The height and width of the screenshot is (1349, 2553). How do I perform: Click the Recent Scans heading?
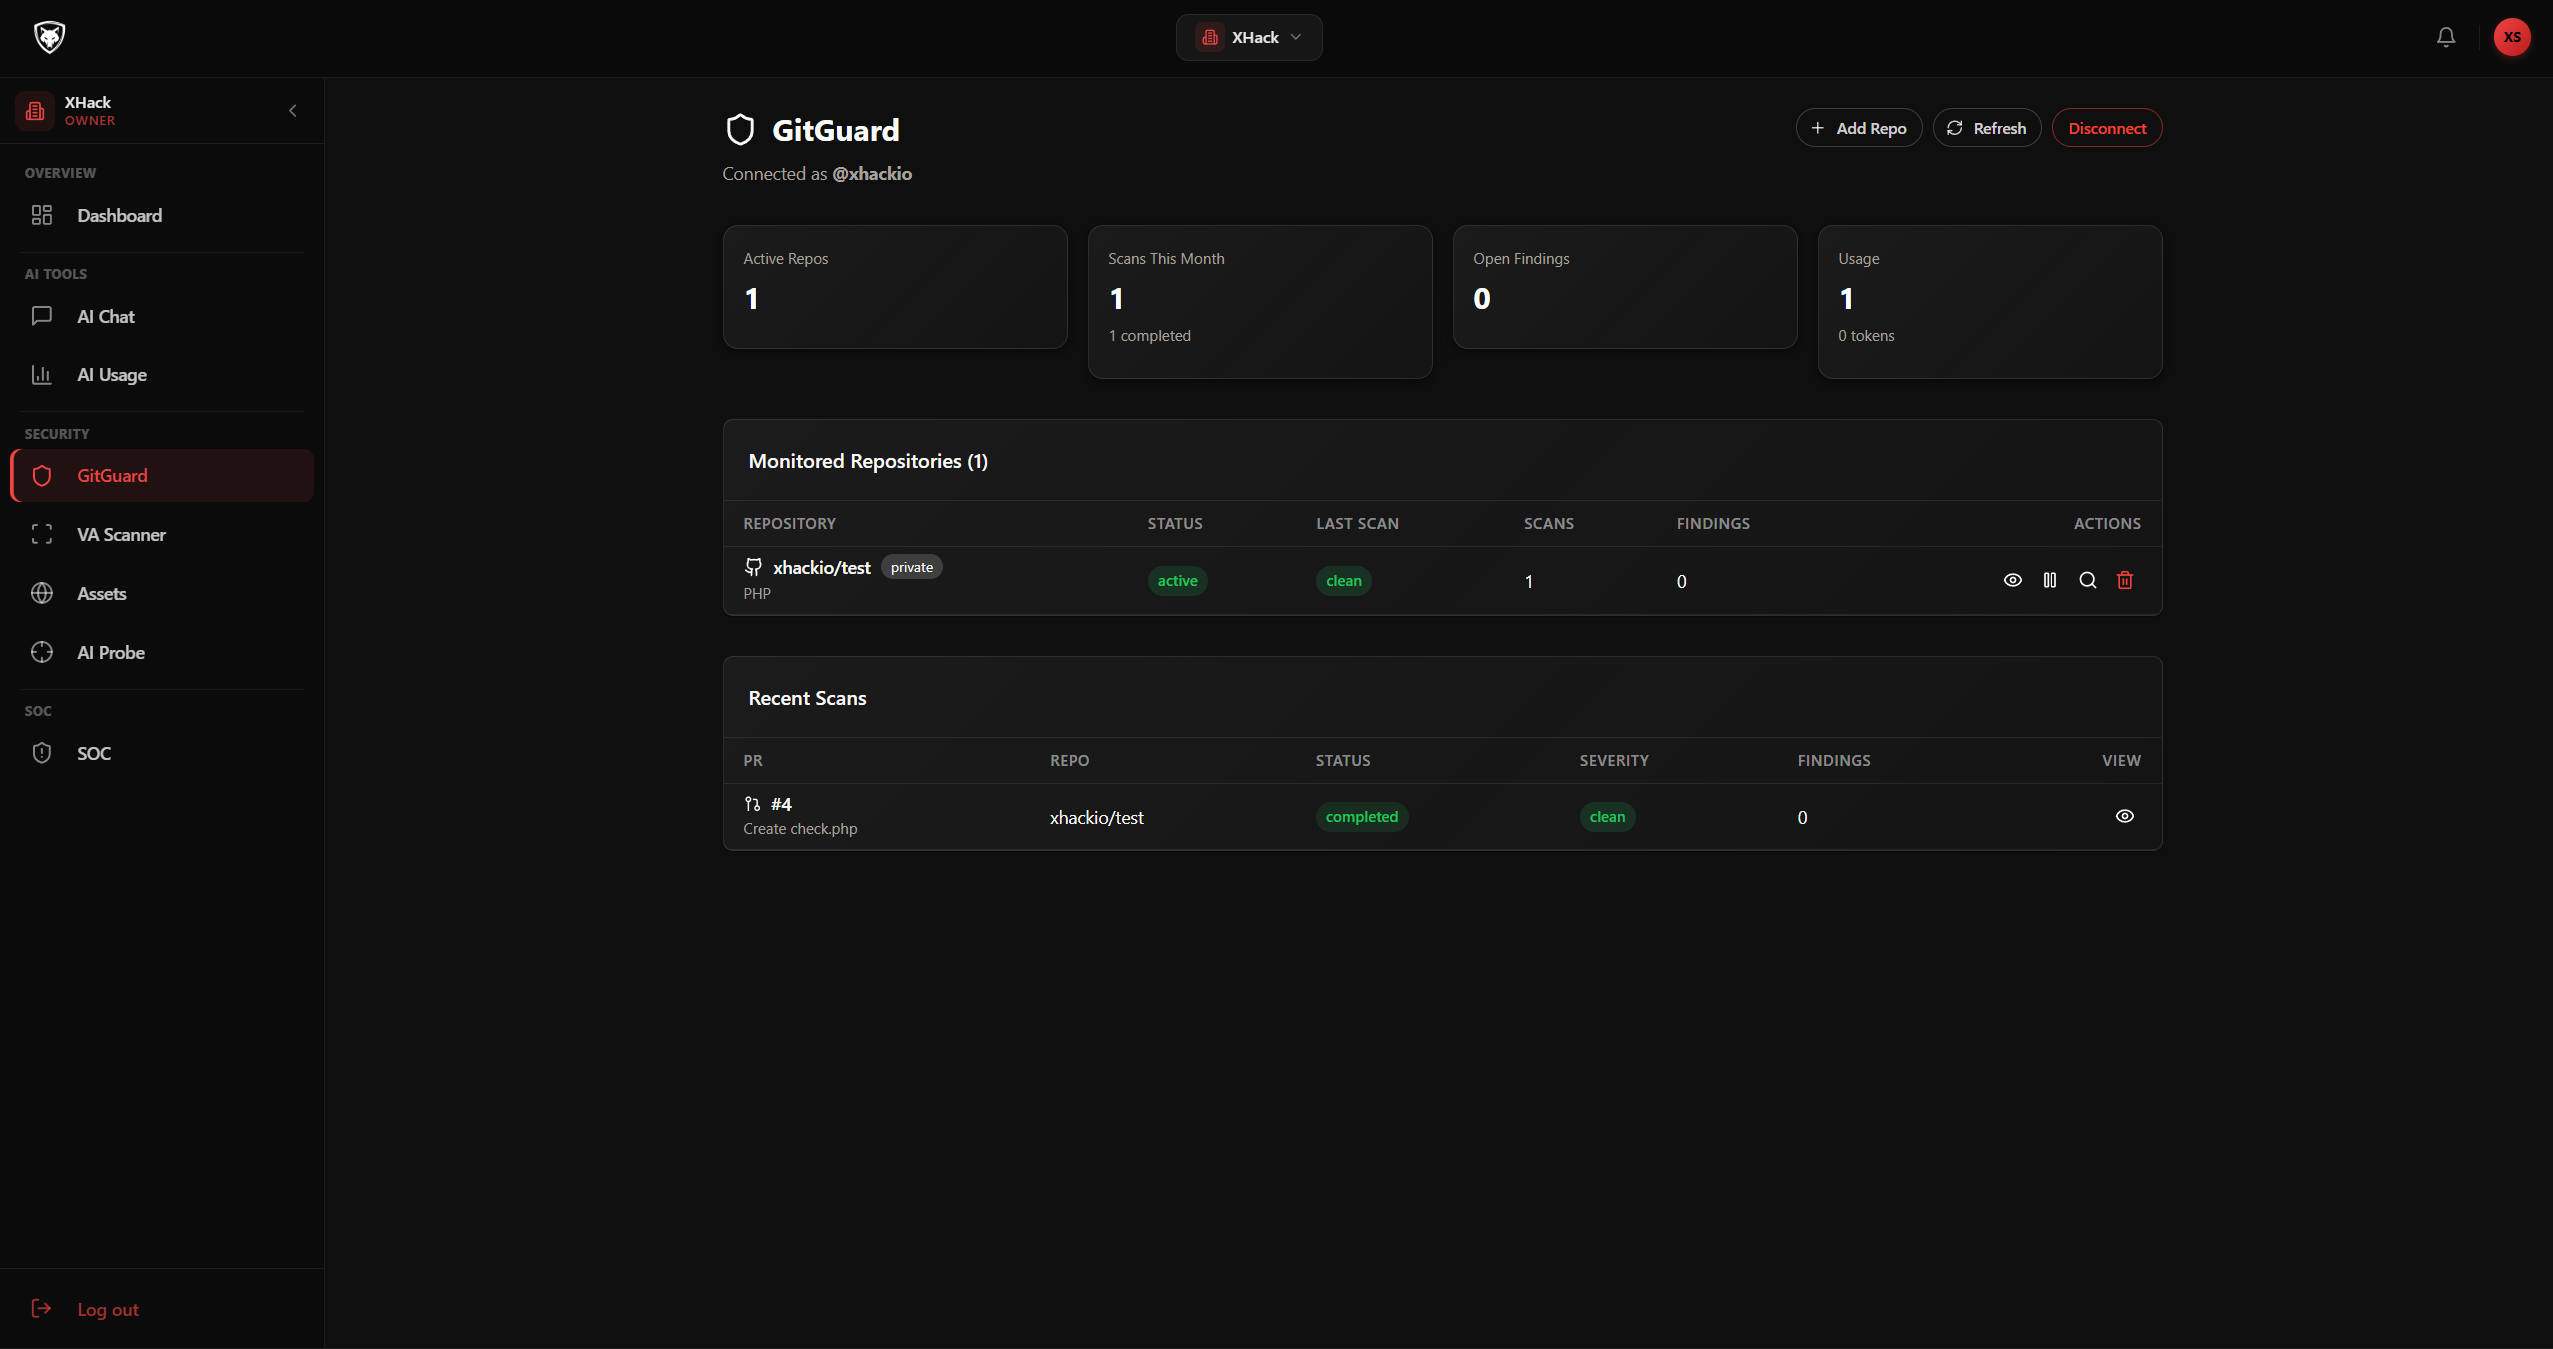coord(807,698)
